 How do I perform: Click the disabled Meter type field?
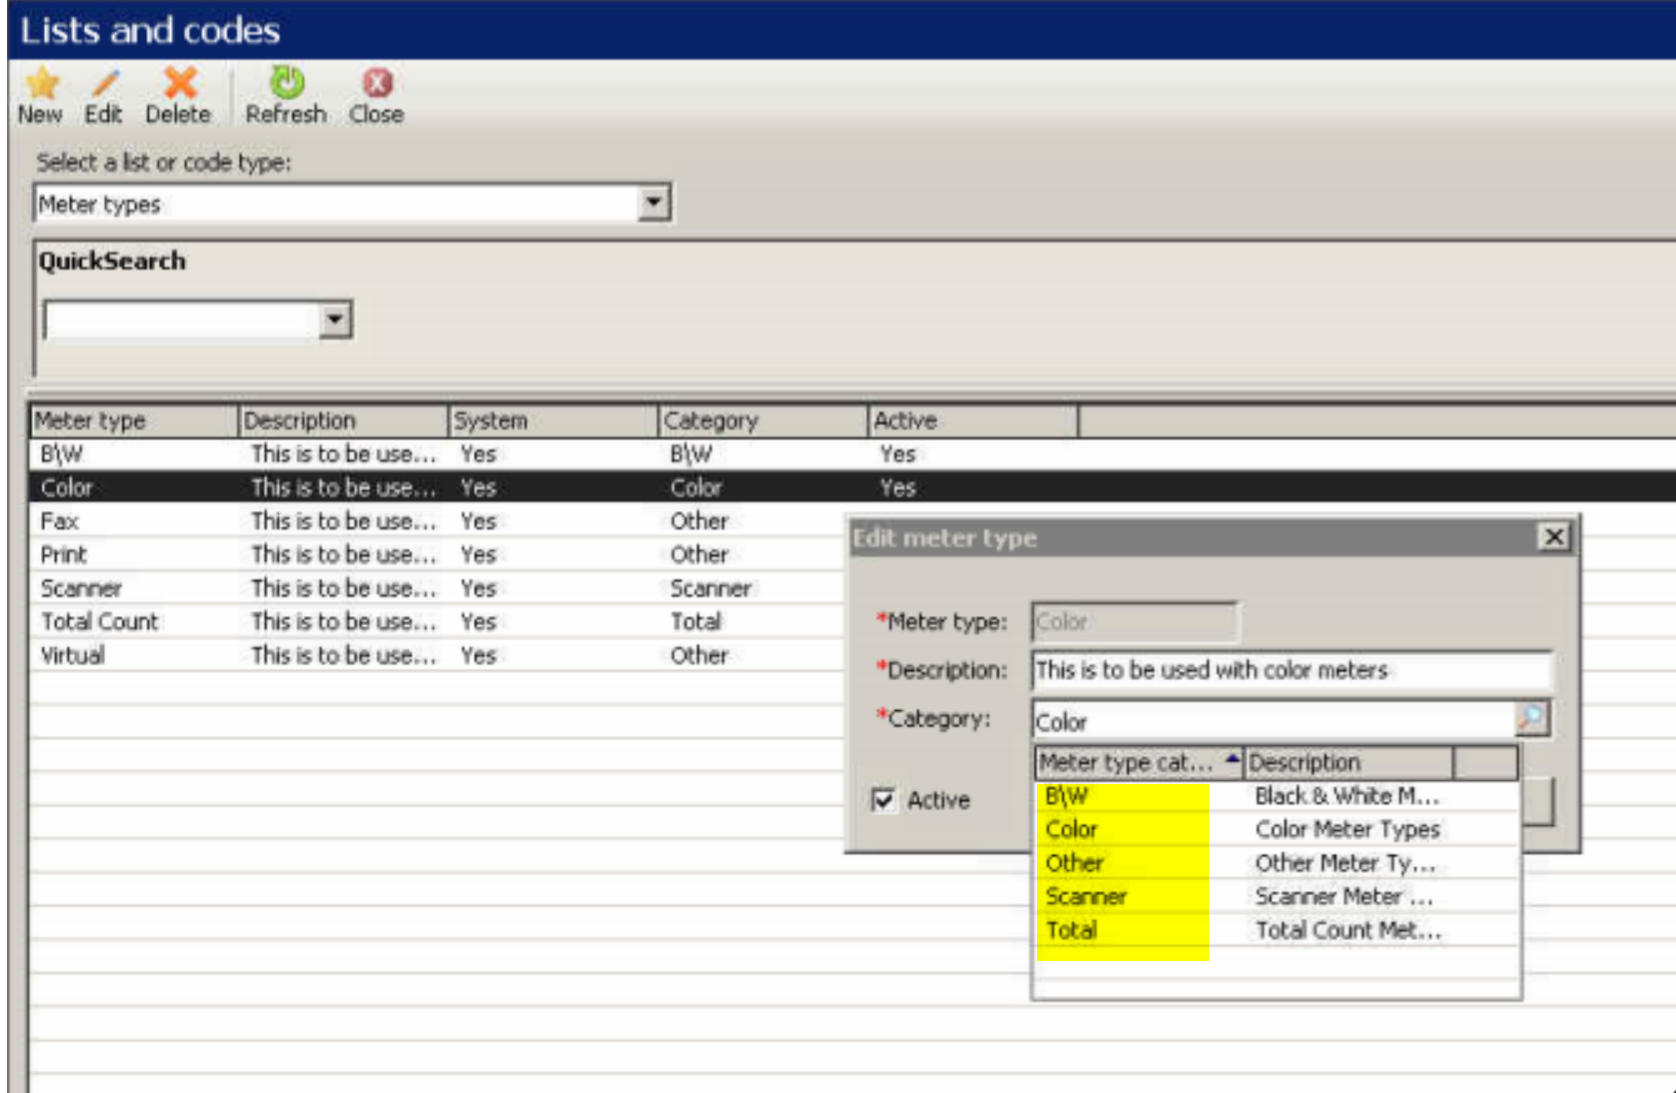(1136, 622)
